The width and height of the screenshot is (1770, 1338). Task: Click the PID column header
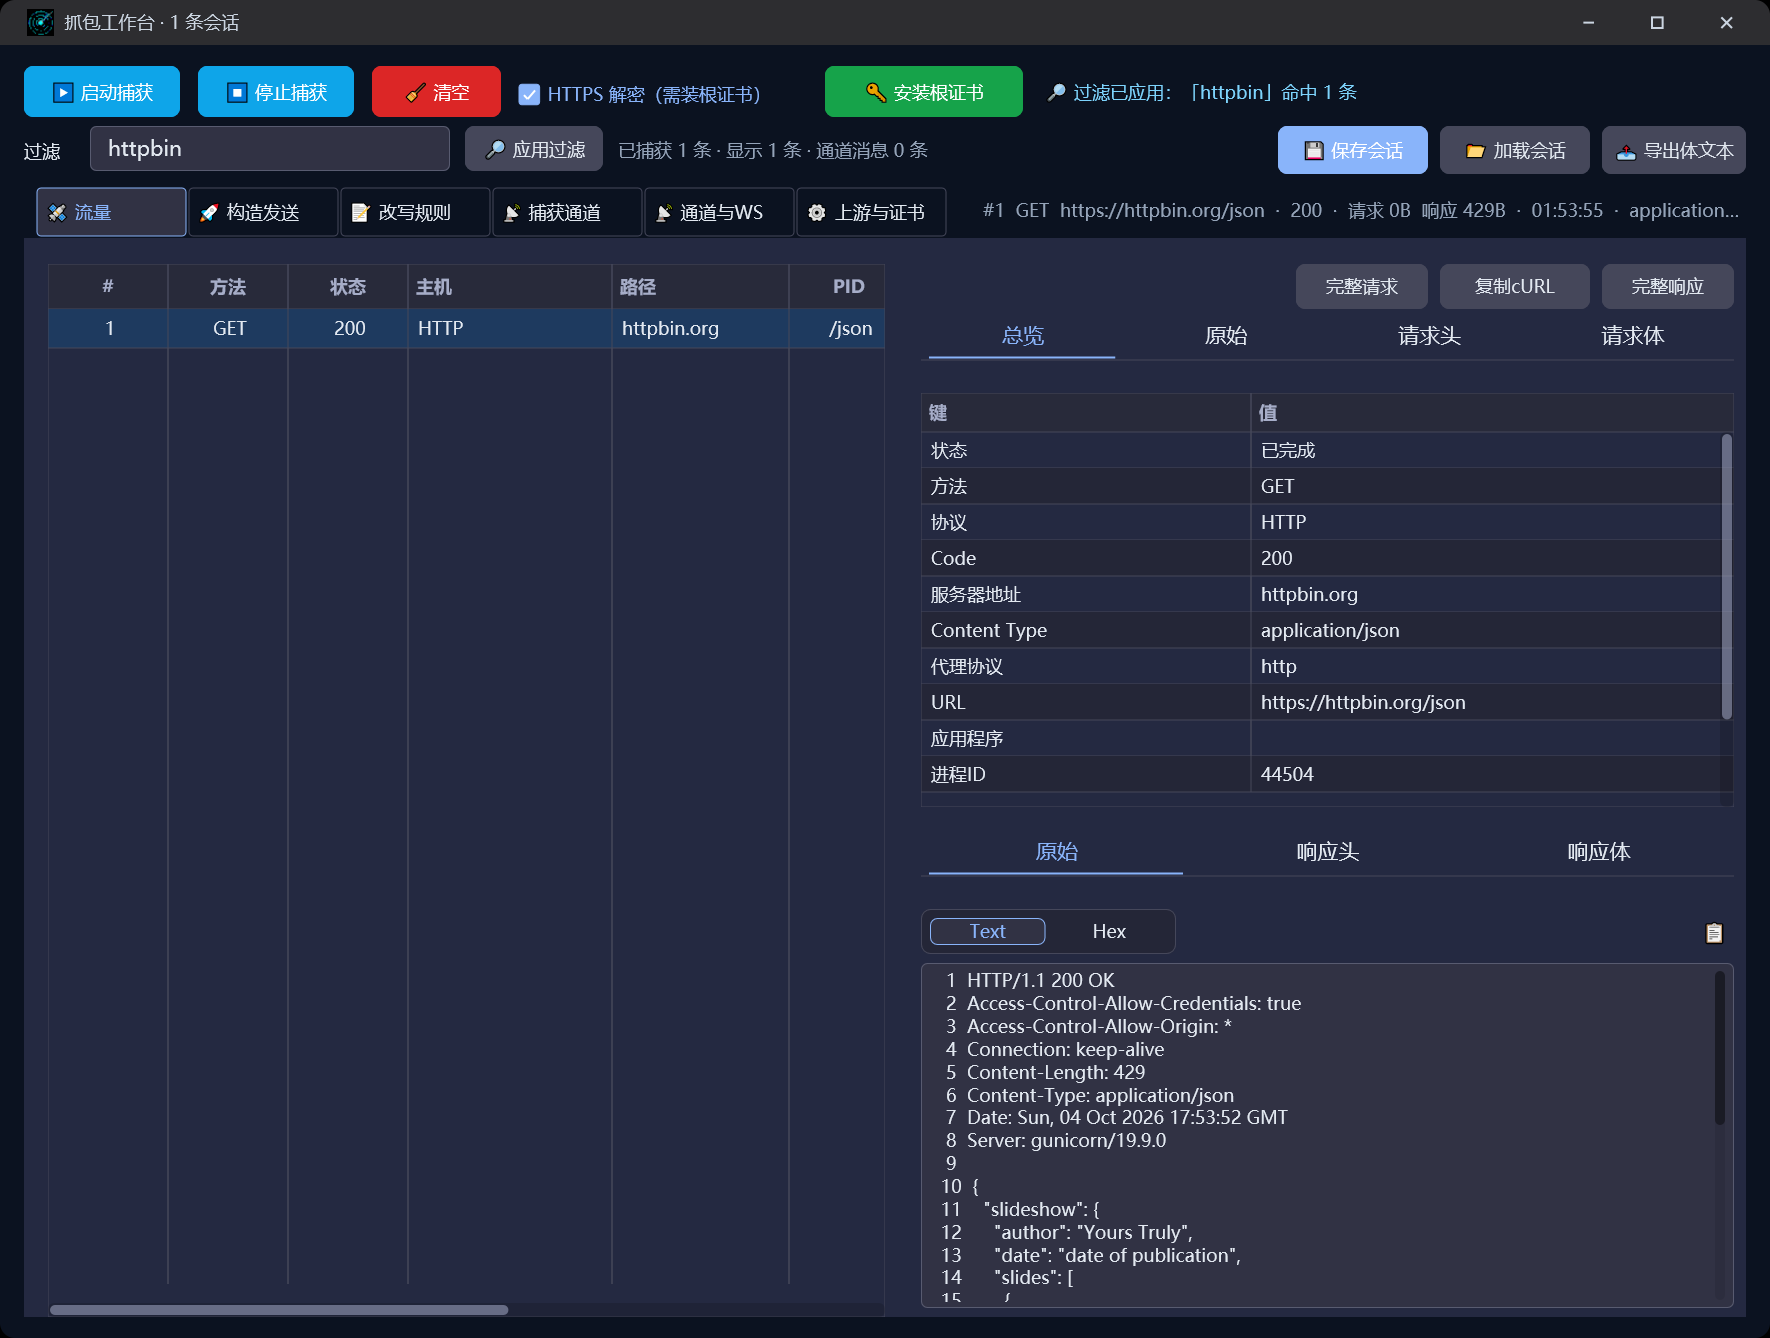837,287
